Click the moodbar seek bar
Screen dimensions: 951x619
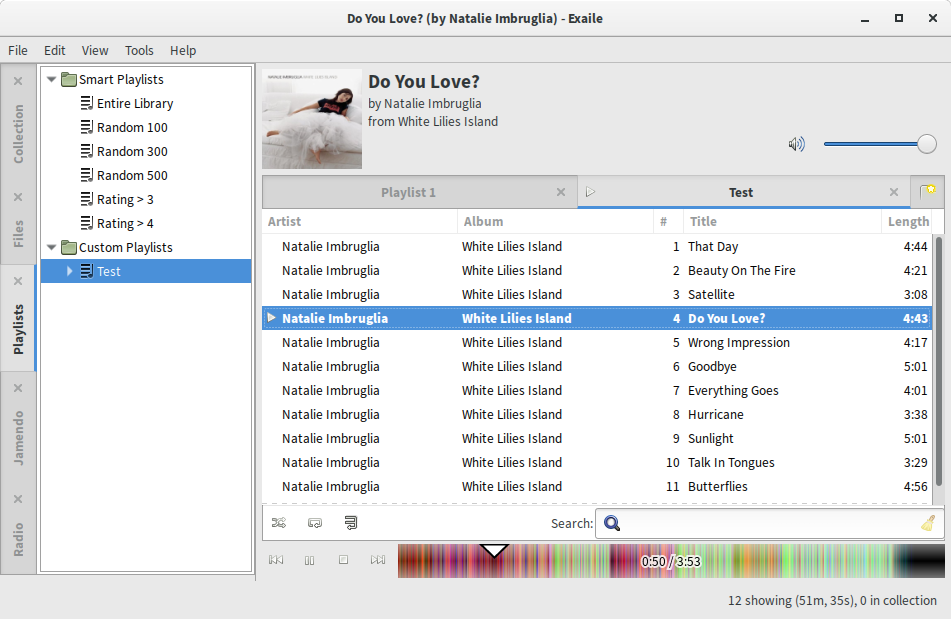pyautogui.click(x=671, y=561)
